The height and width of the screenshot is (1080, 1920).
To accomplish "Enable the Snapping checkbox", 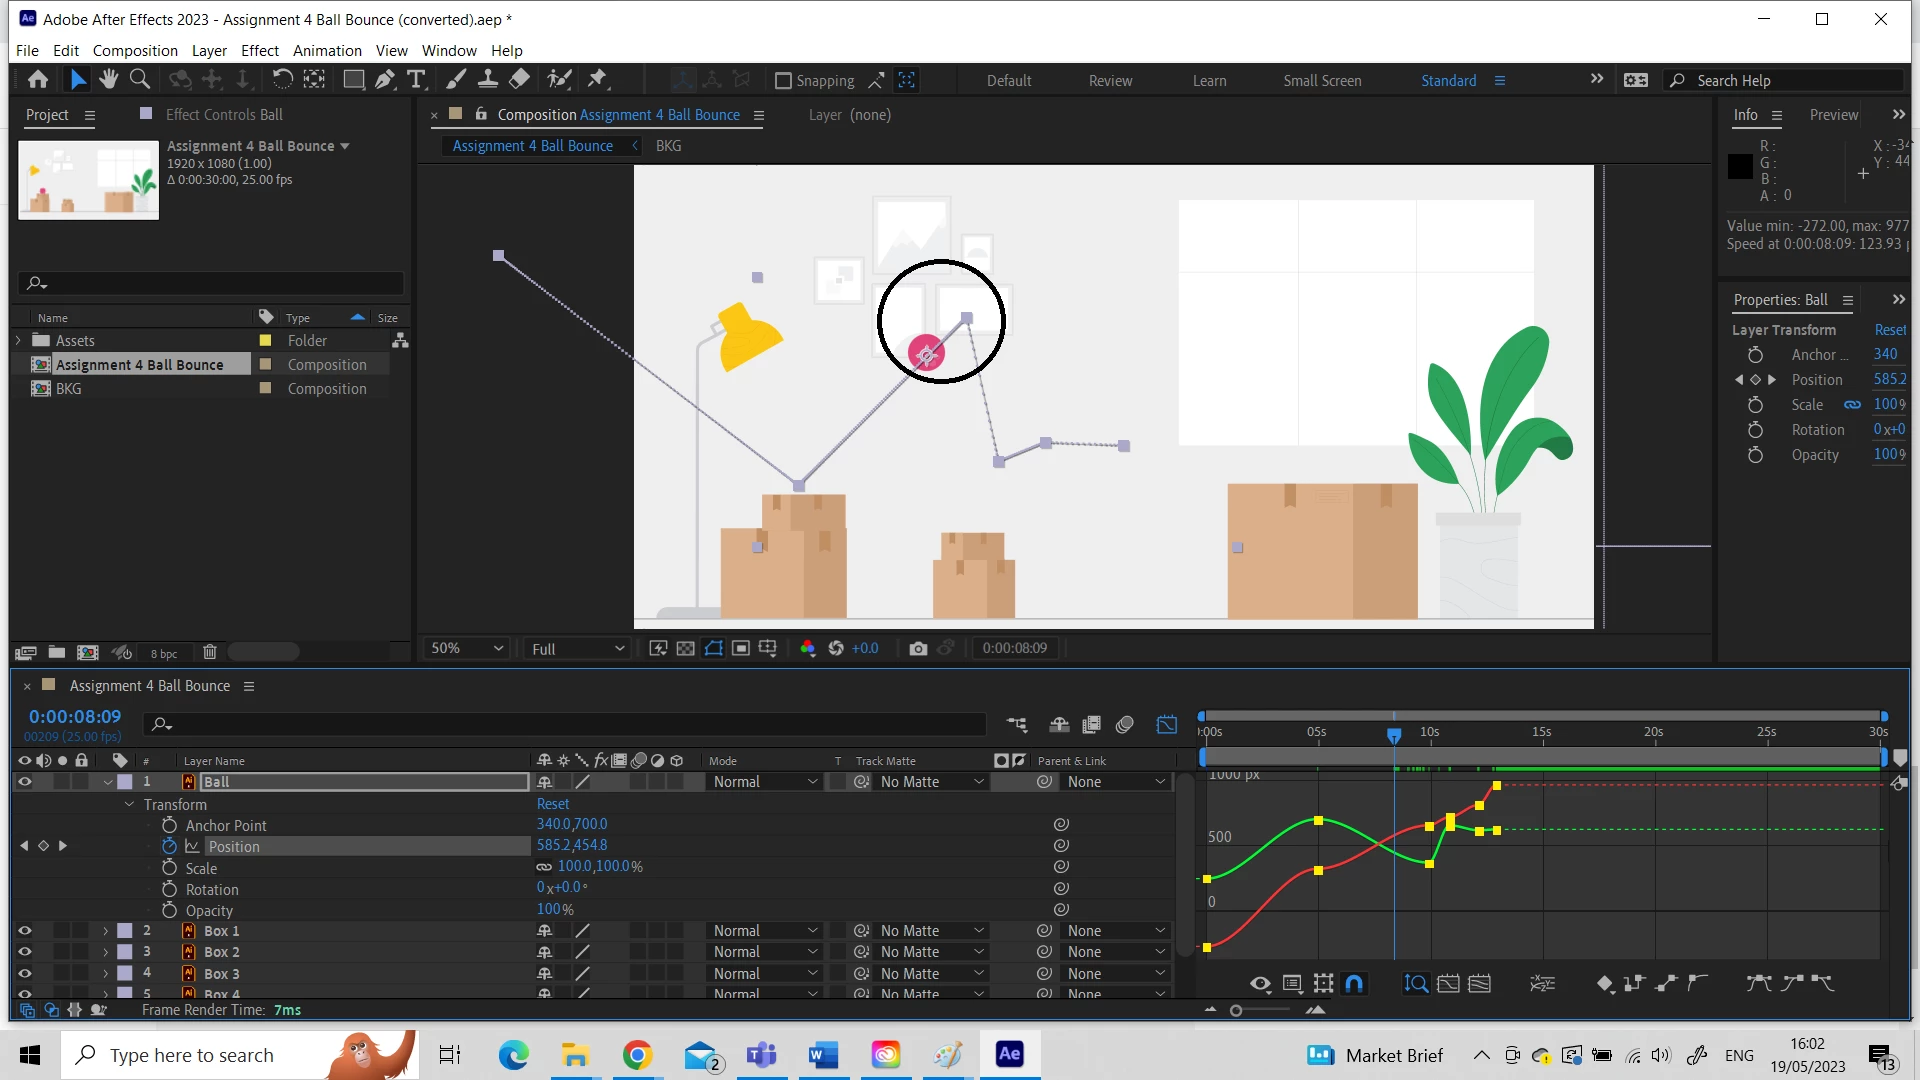I will (784, 81).
